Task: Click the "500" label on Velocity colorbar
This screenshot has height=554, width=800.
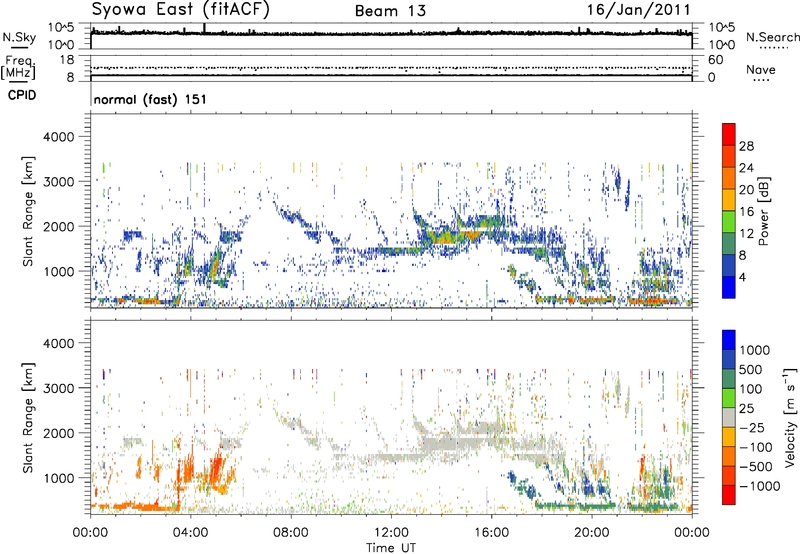Action: (751, 369)
